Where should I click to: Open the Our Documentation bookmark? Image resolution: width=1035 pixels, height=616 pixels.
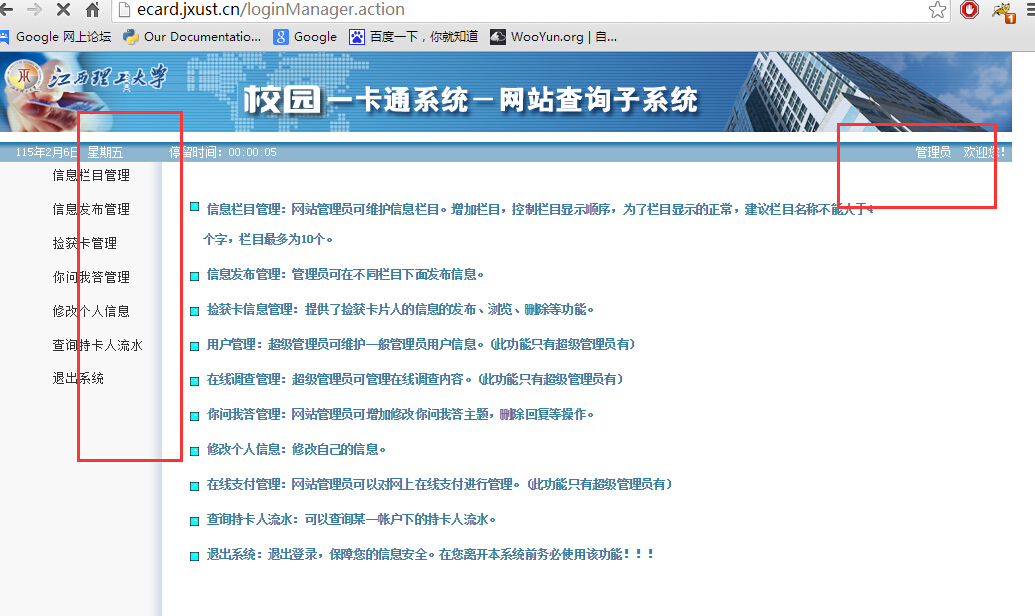192,37
